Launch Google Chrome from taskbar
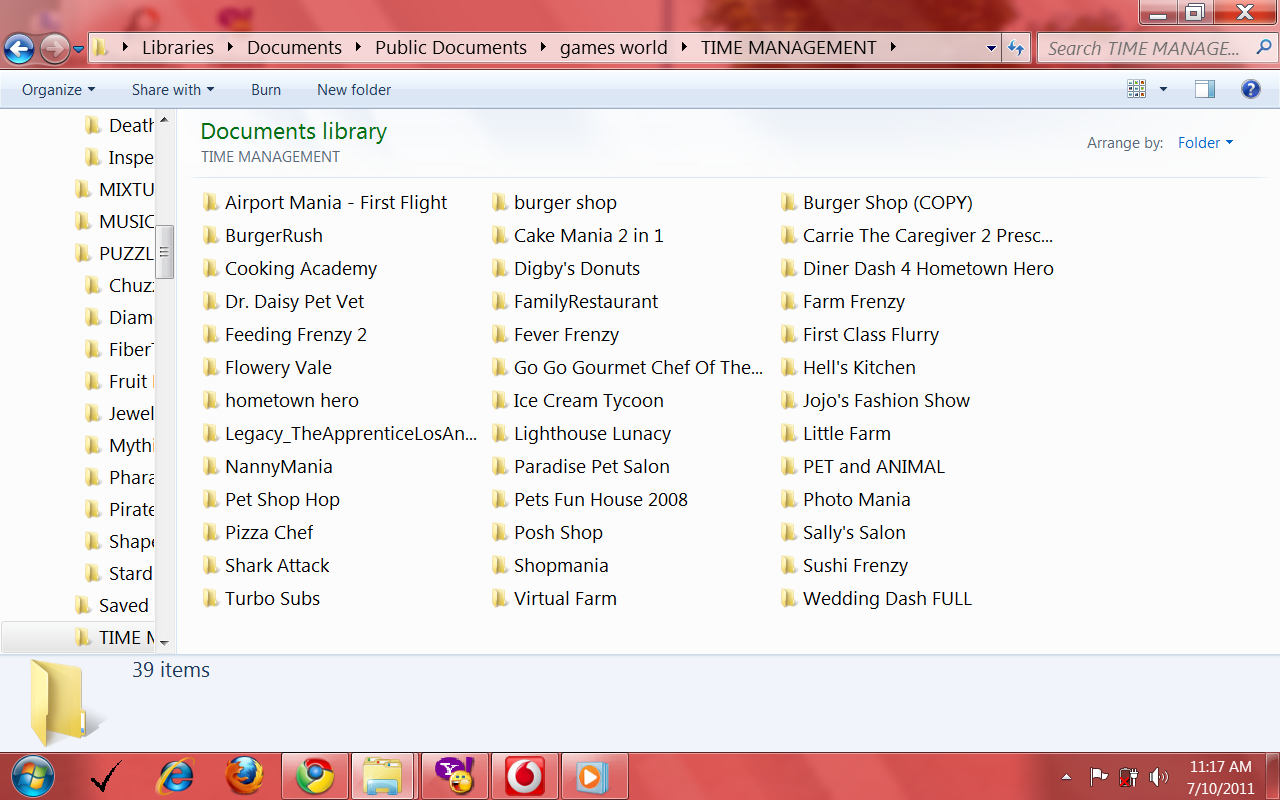1280x800 pixels. tap(314, 776)
